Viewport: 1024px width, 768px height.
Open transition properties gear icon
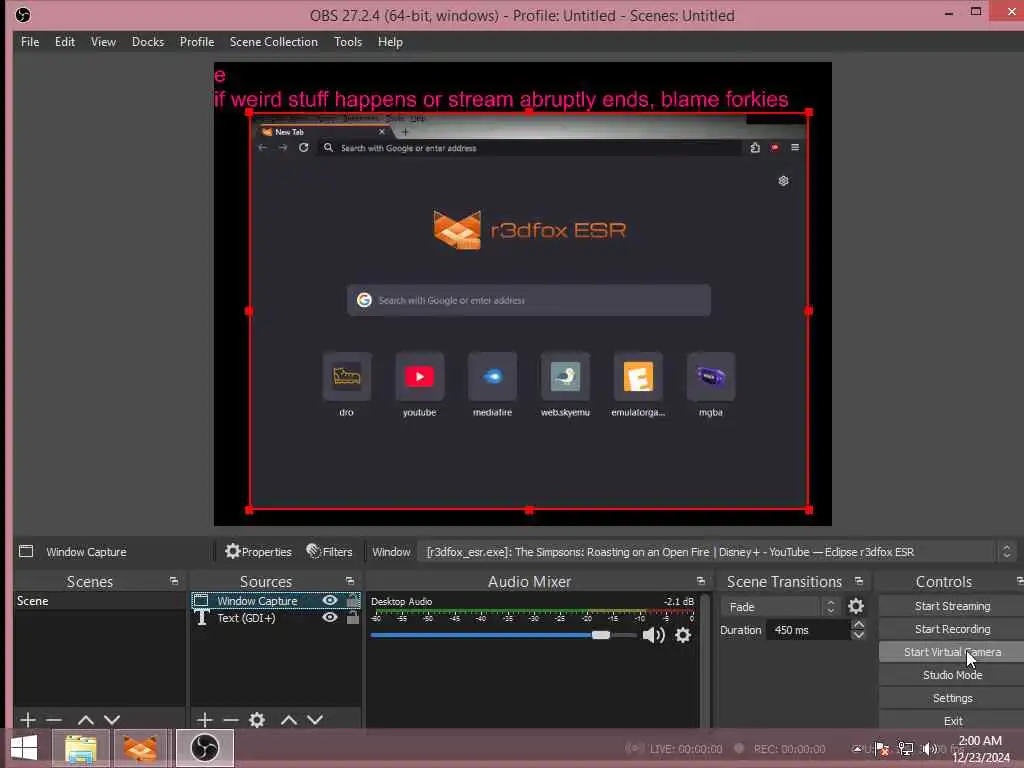[856, 607]
